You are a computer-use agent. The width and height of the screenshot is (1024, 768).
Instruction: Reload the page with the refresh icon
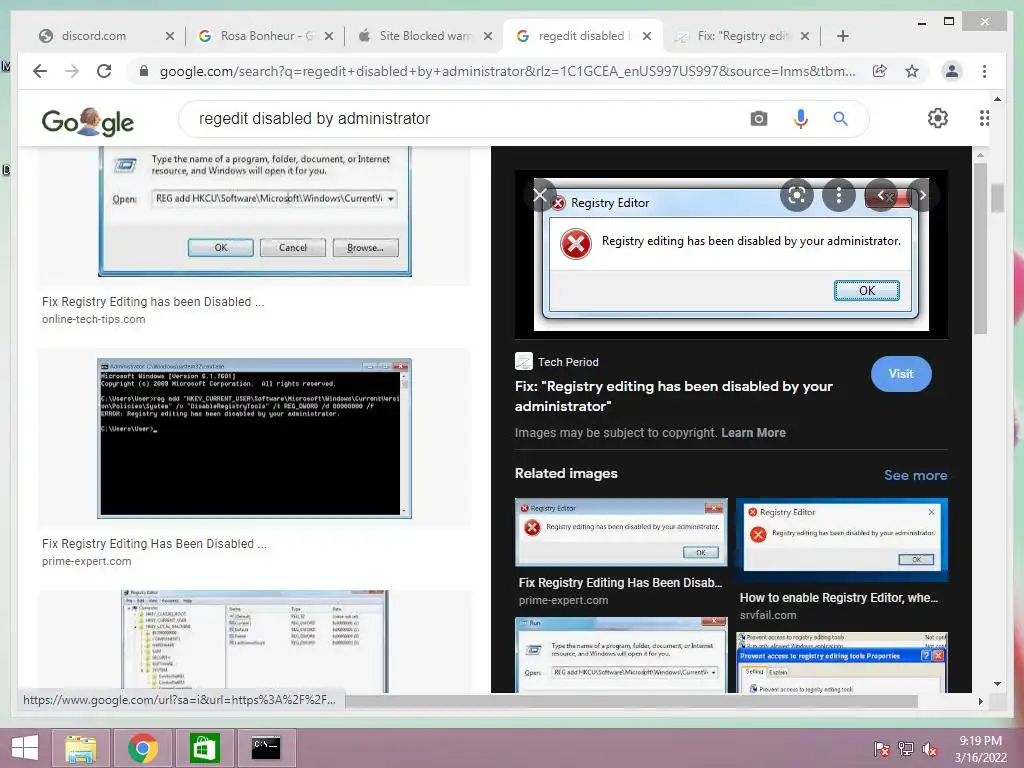[104, 71]
